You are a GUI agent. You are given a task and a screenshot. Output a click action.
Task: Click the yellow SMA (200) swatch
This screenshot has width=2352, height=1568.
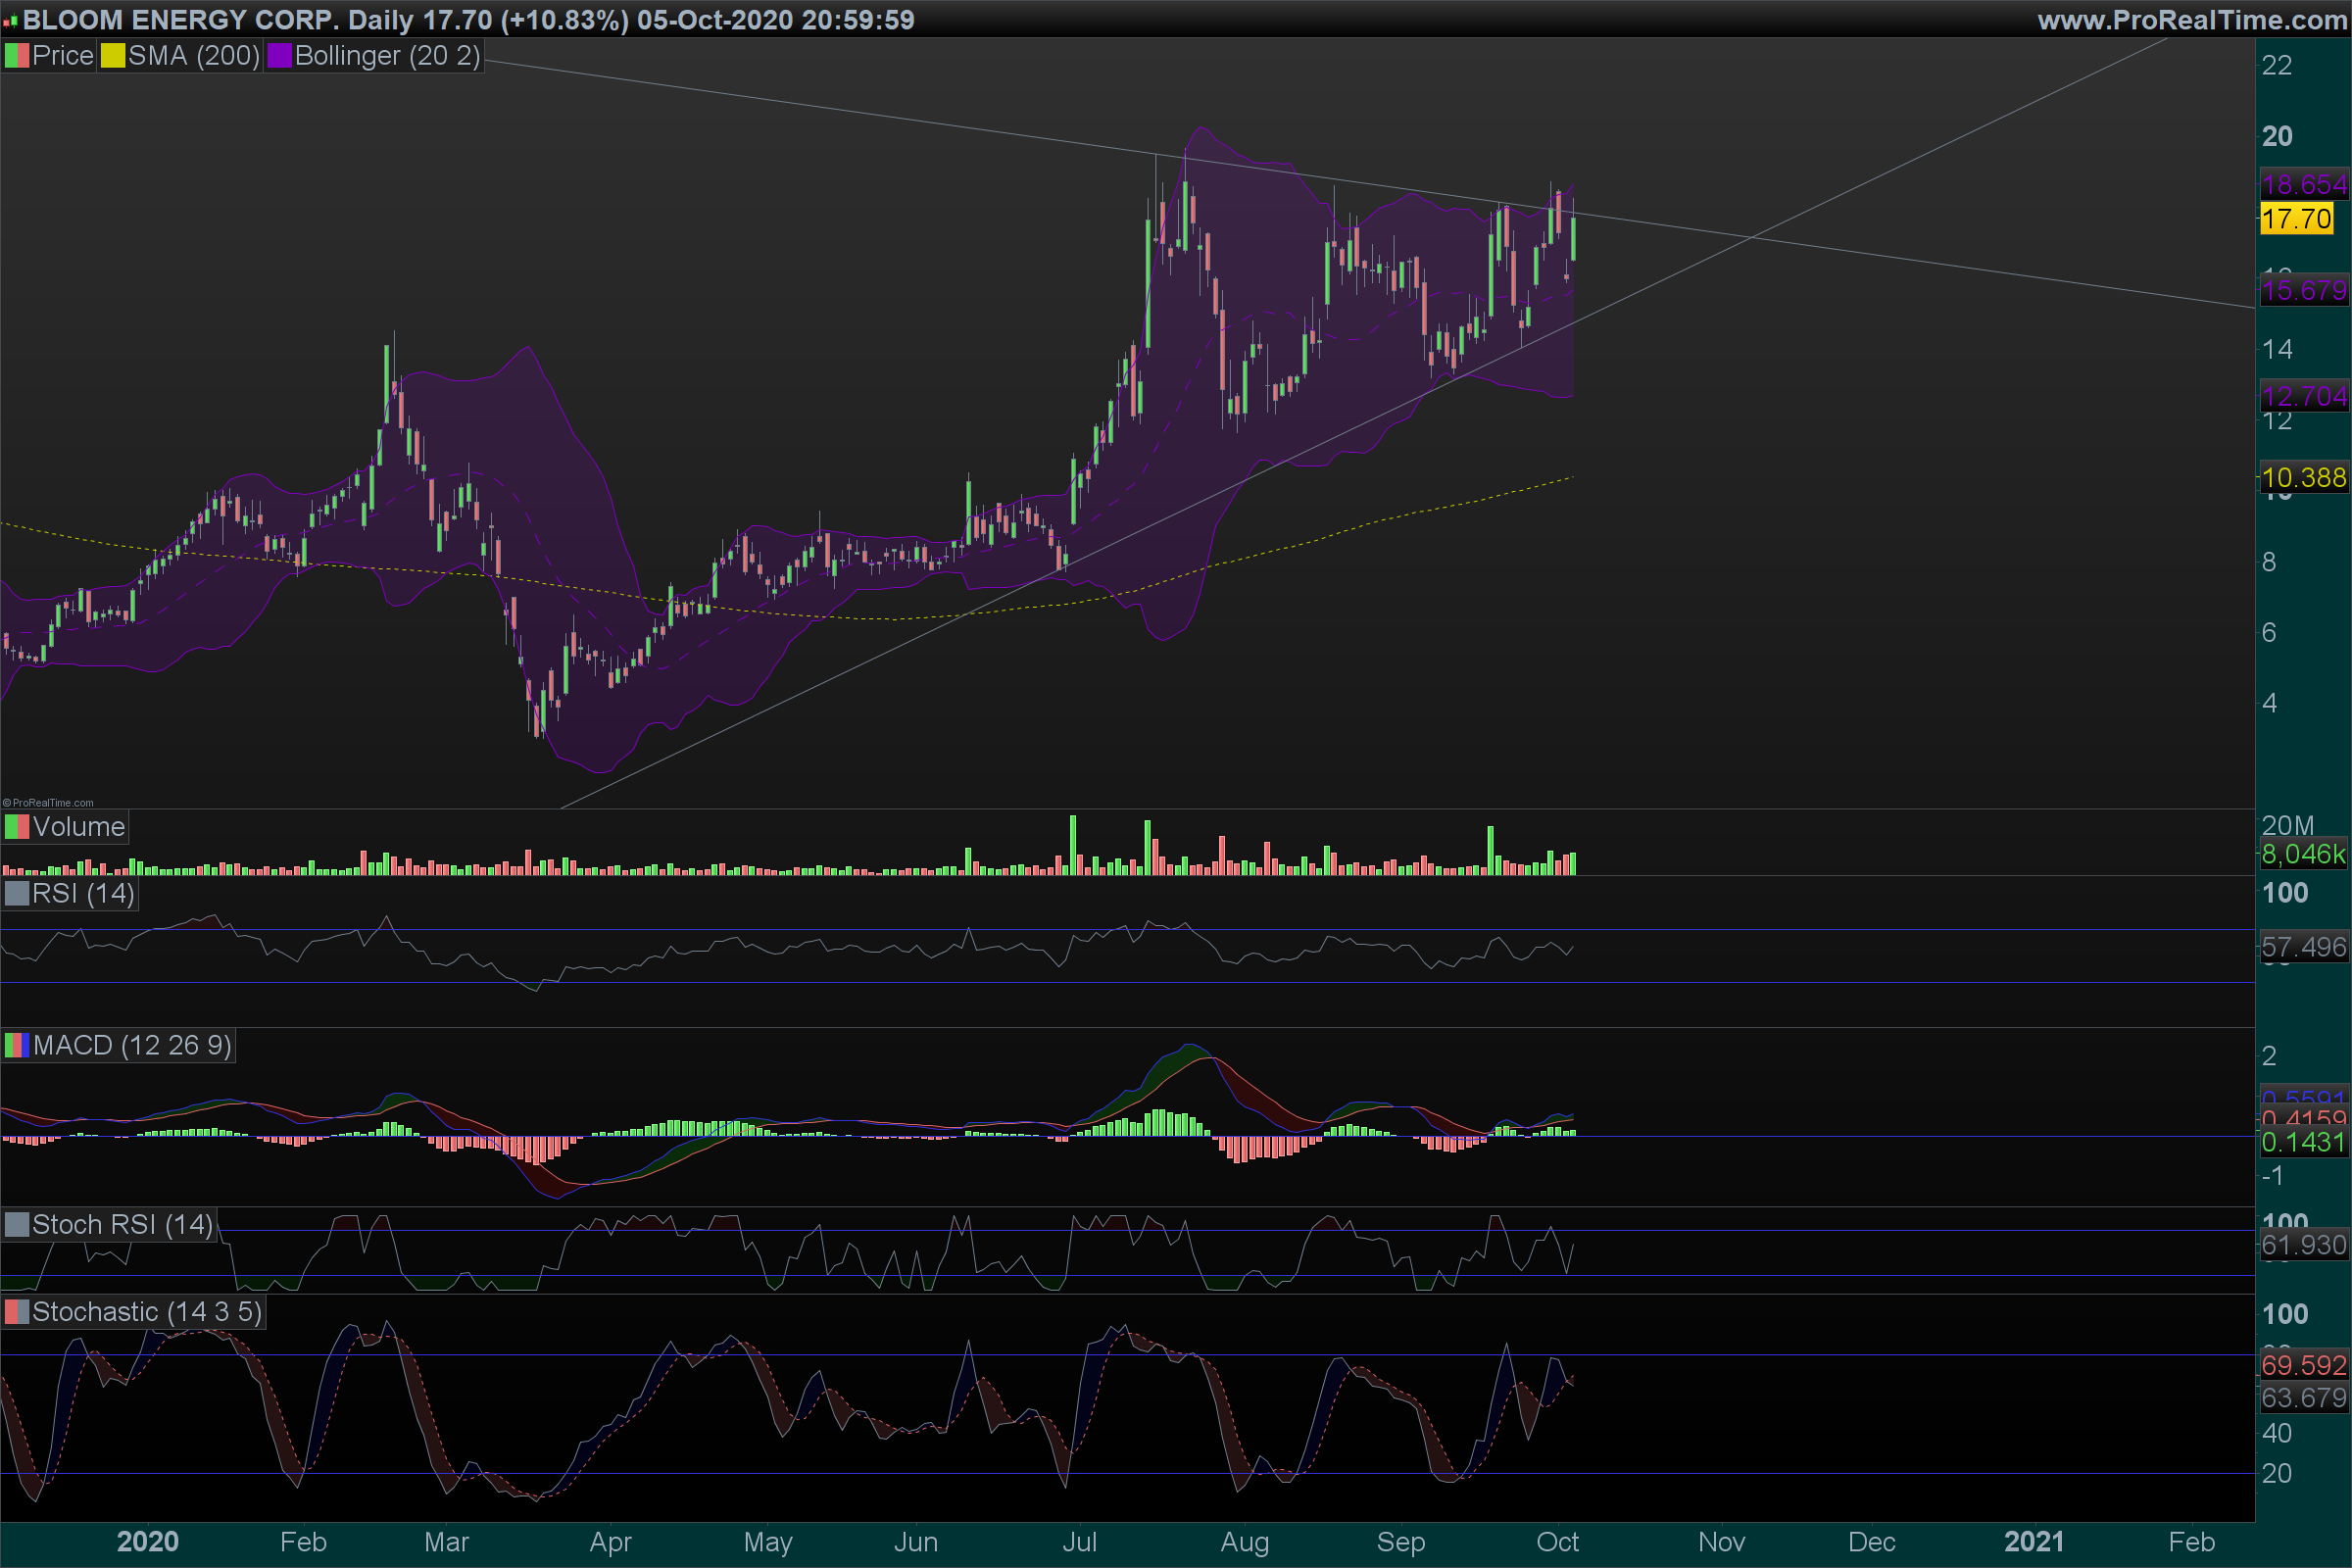click(x=113, y=56)
